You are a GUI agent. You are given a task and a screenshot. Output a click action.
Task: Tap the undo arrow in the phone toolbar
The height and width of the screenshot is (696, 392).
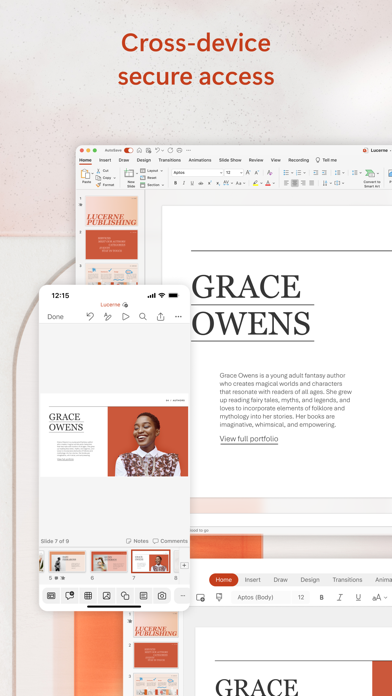90,316
